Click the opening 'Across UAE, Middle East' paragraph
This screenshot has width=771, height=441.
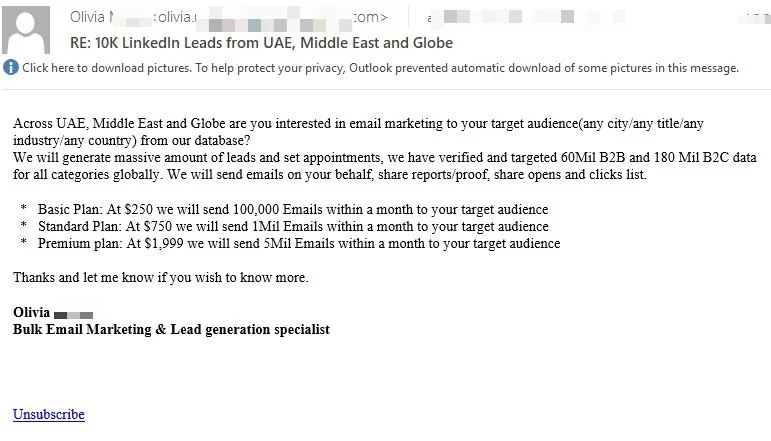point(358,132)
